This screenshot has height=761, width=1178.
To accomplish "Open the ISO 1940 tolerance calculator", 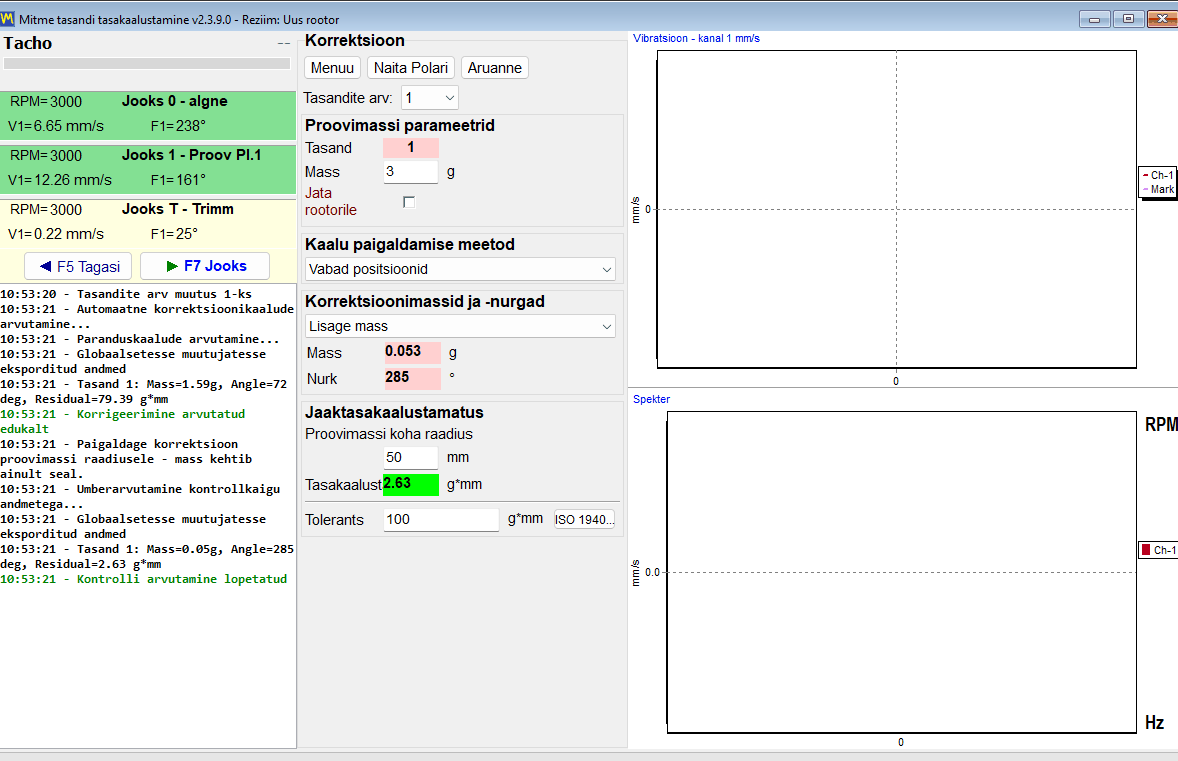I will click(584, 519).
